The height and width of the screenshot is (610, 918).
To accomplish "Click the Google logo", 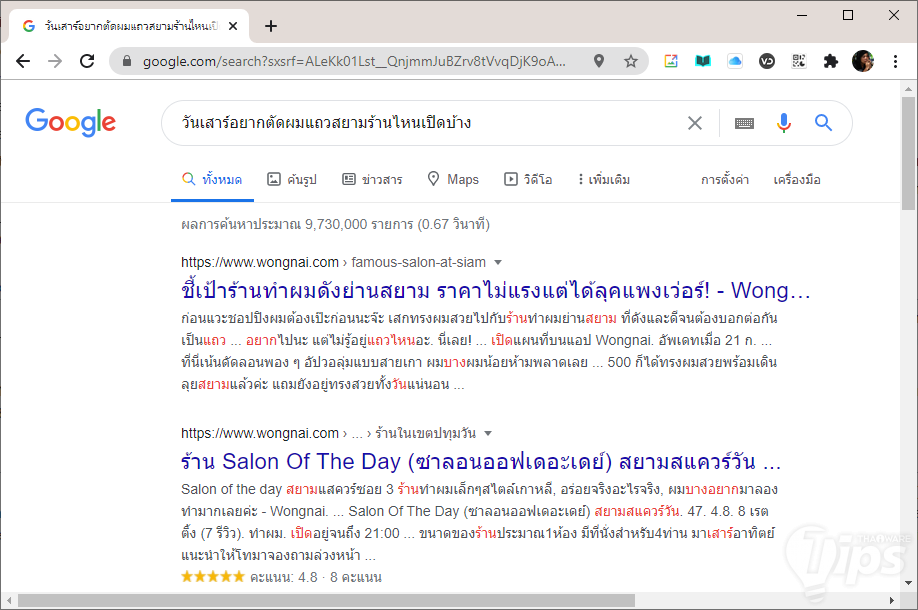I will 70,122.
